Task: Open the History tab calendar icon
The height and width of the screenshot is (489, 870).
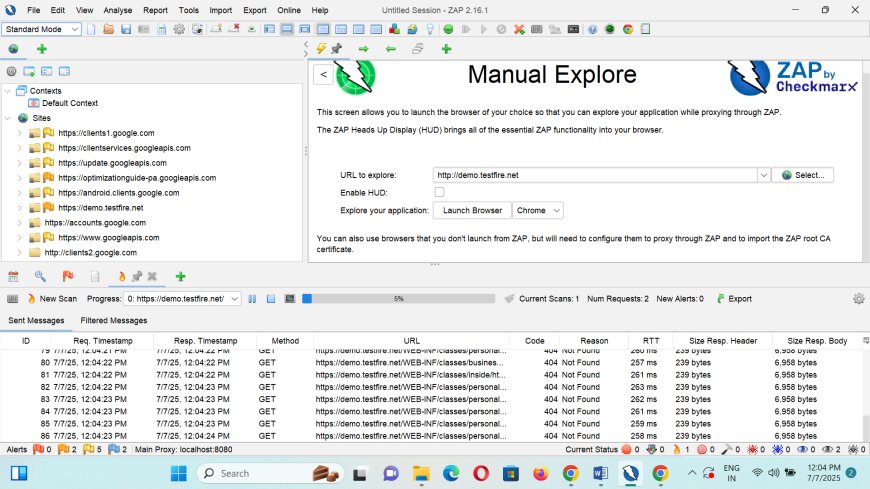Action: [14, 276]
